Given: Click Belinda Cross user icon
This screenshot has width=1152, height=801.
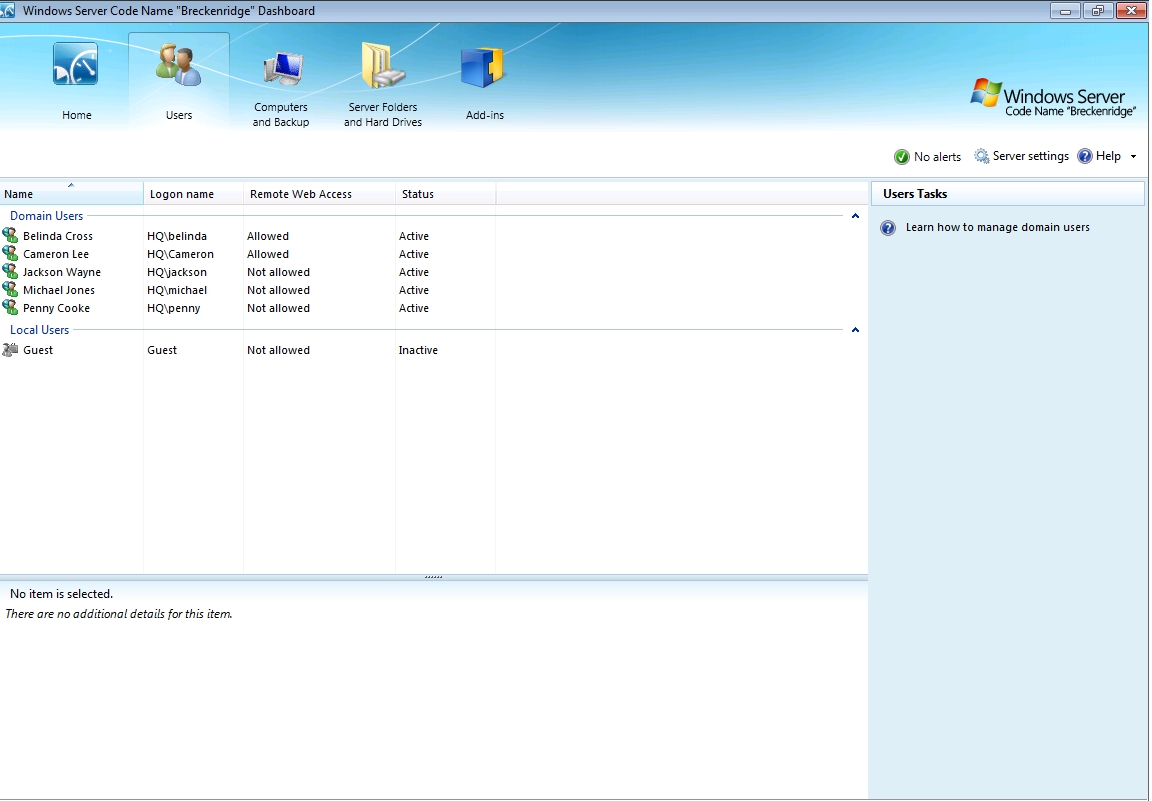Looking at the screenshot, I should coord(10,236).
